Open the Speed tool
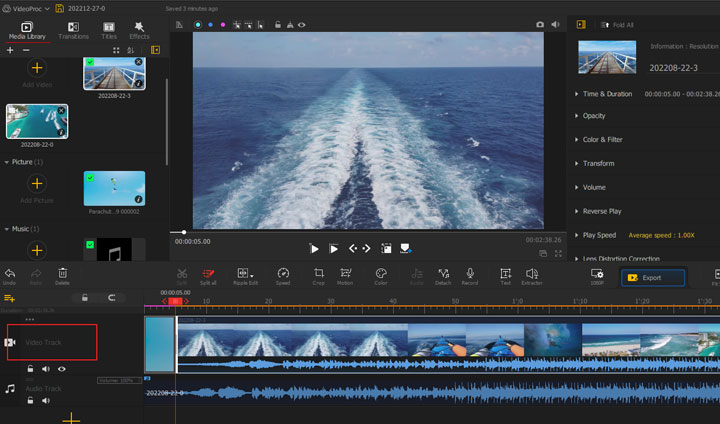This screenshot has height=424, width=720. point(283,275)
